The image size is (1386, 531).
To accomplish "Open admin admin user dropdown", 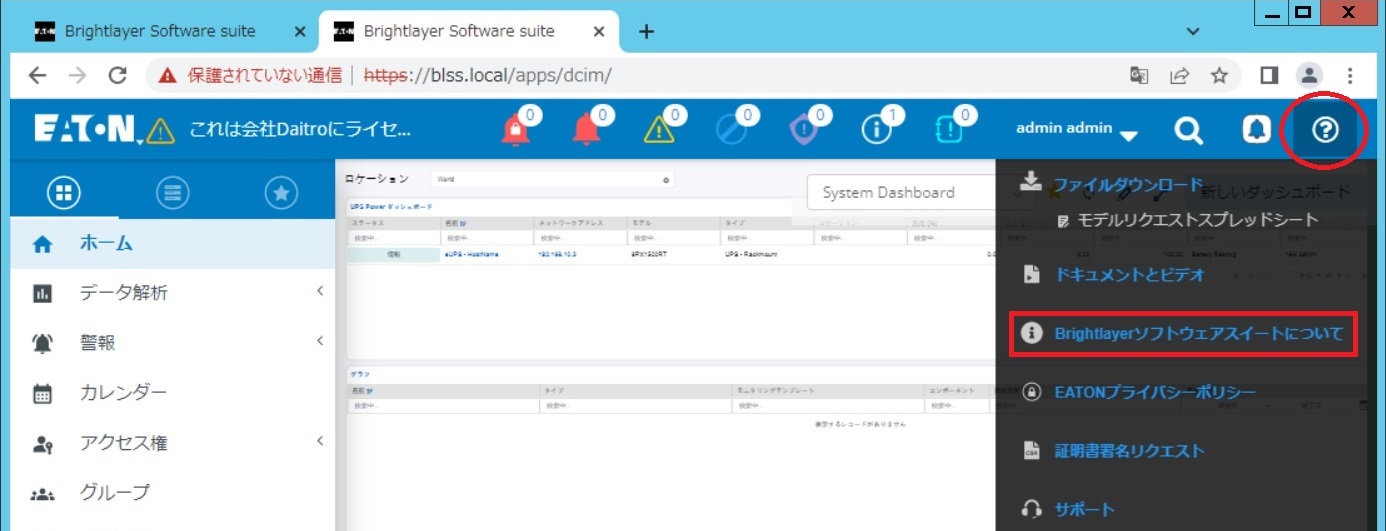I will click(1077, 130).
